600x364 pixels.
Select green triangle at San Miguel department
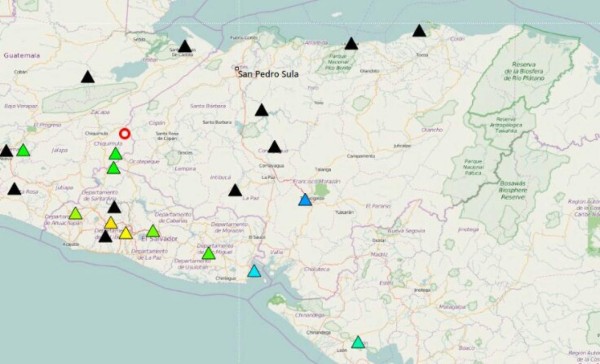pyautogui.click(x=209, y=253)
